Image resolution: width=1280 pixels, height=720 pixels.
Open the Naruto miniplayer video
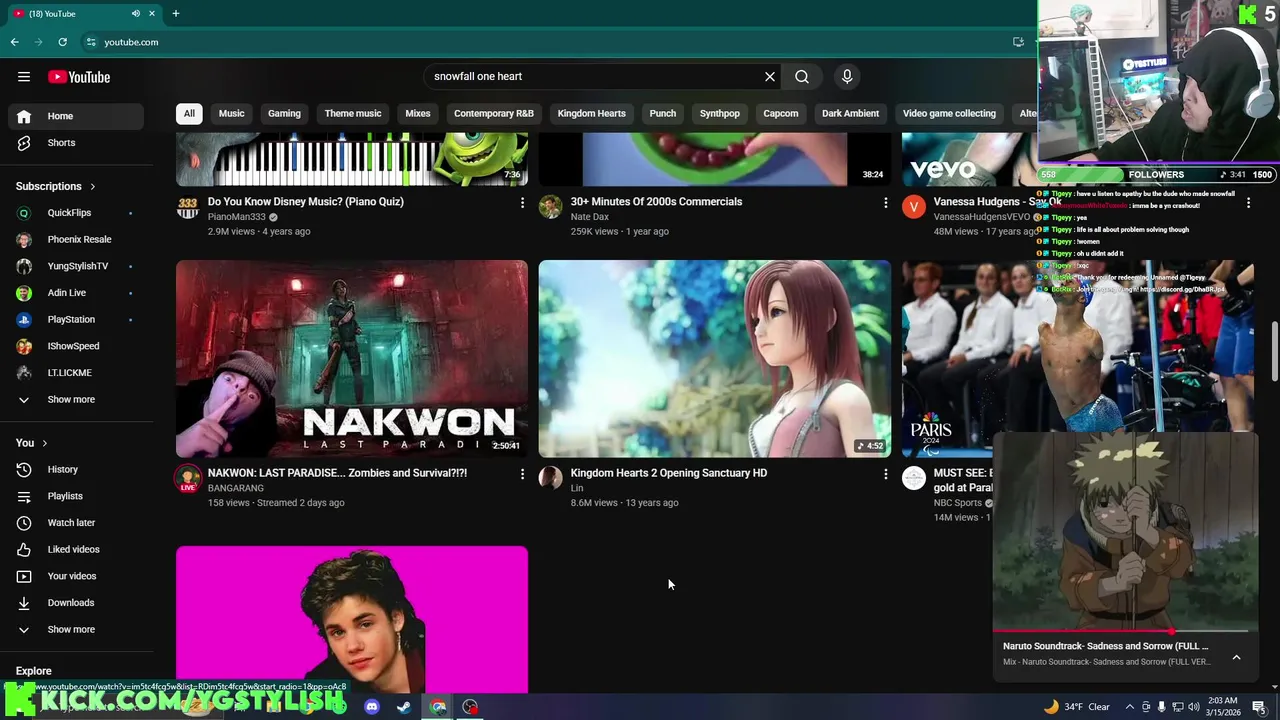click(x=1125, y=532)
